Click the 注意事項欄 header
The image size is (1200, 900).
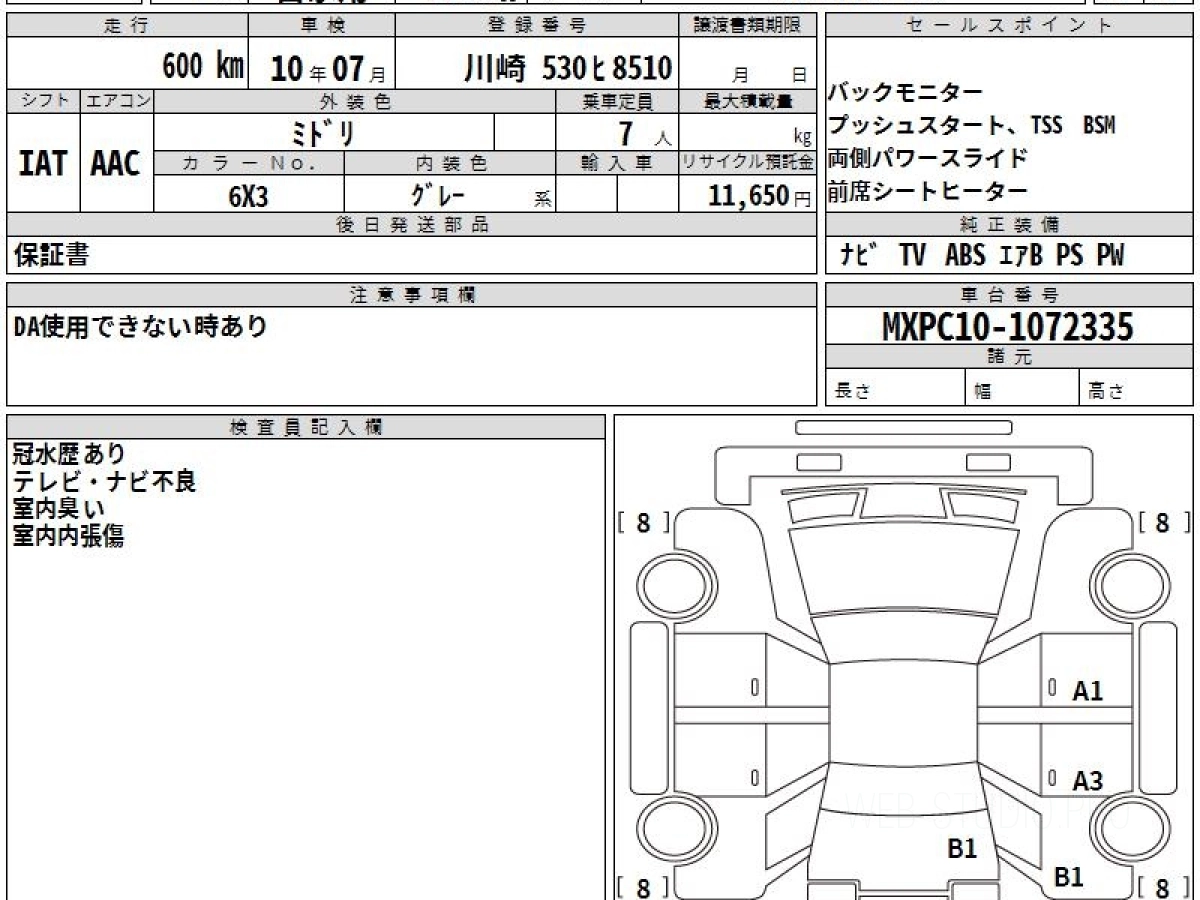click(411, 295)
